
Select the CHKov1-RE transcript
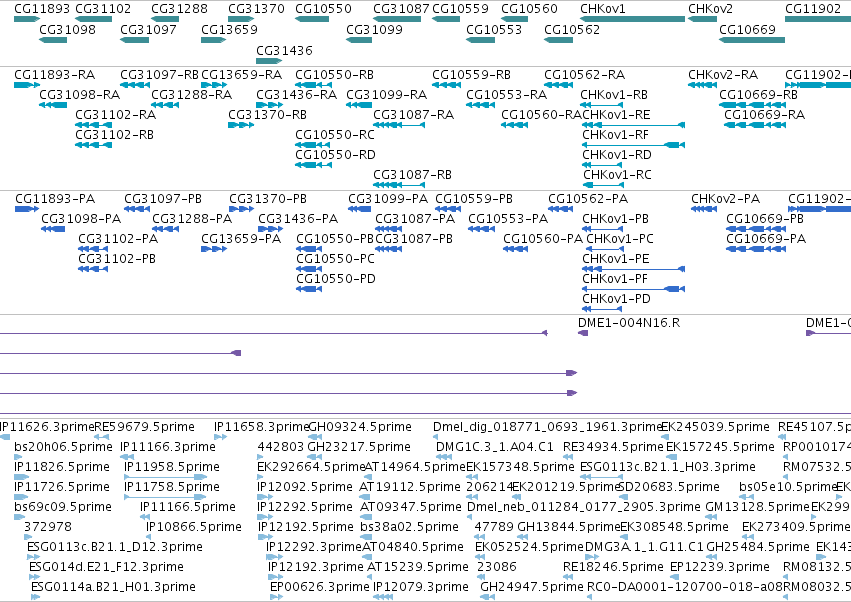coord(616,115)
